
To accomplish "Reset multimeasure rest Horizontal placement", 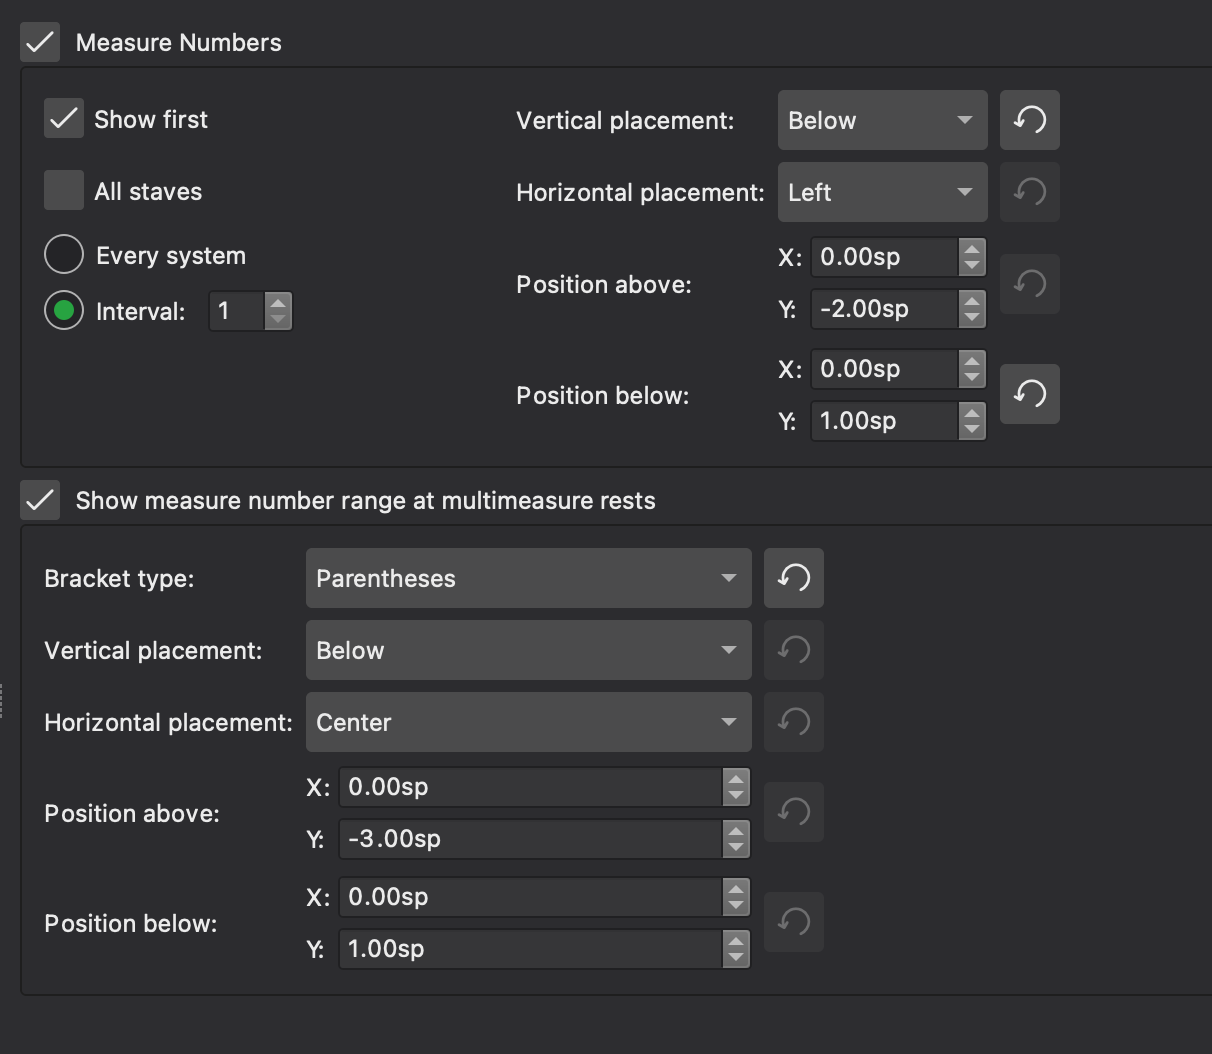I will click(x=794, y=722).
